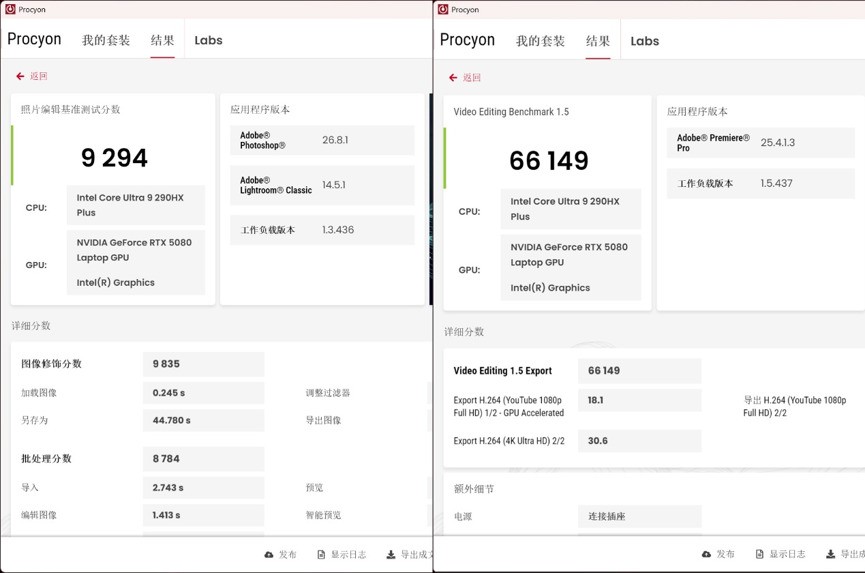Click export download icon in right window footer
Screen dimensions: 865x573
830,554
